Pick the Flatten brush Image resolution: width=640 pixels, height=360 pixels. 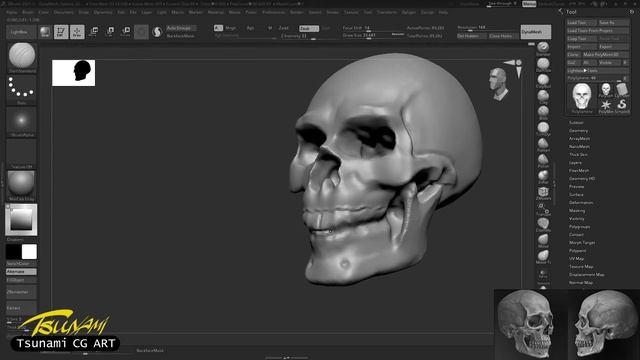[x=543, y=145]
